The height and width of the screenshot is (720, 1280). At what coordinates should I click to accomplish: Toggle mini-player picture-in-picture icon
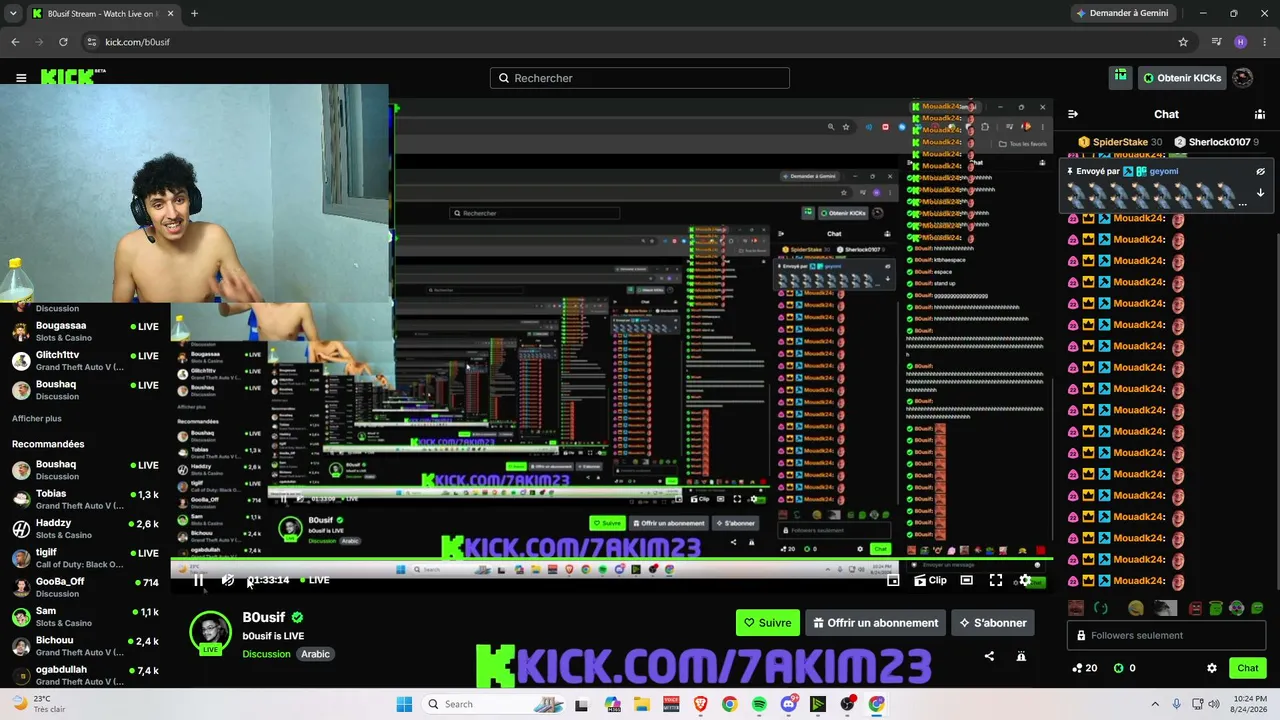[x=893, y=580]
